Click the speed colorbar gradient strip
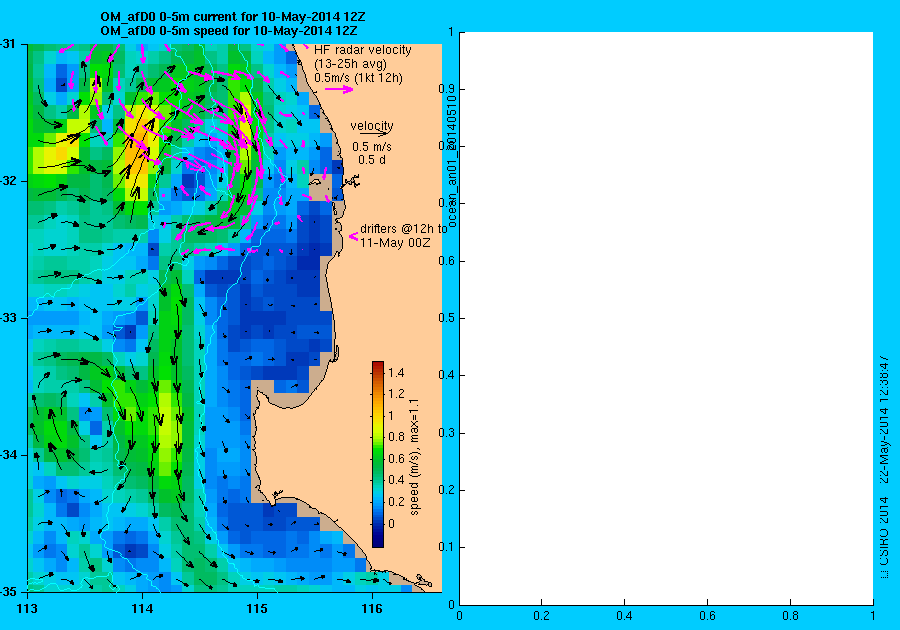This screenshot has width=900, height=630. pos(378,454)
